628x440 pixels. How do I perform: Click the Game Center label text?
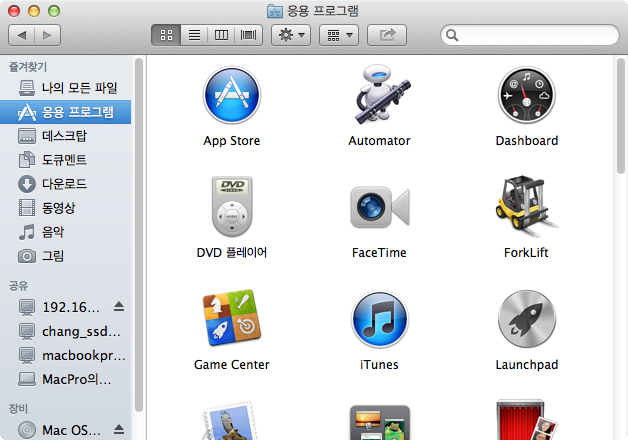[x=231, y=365]
